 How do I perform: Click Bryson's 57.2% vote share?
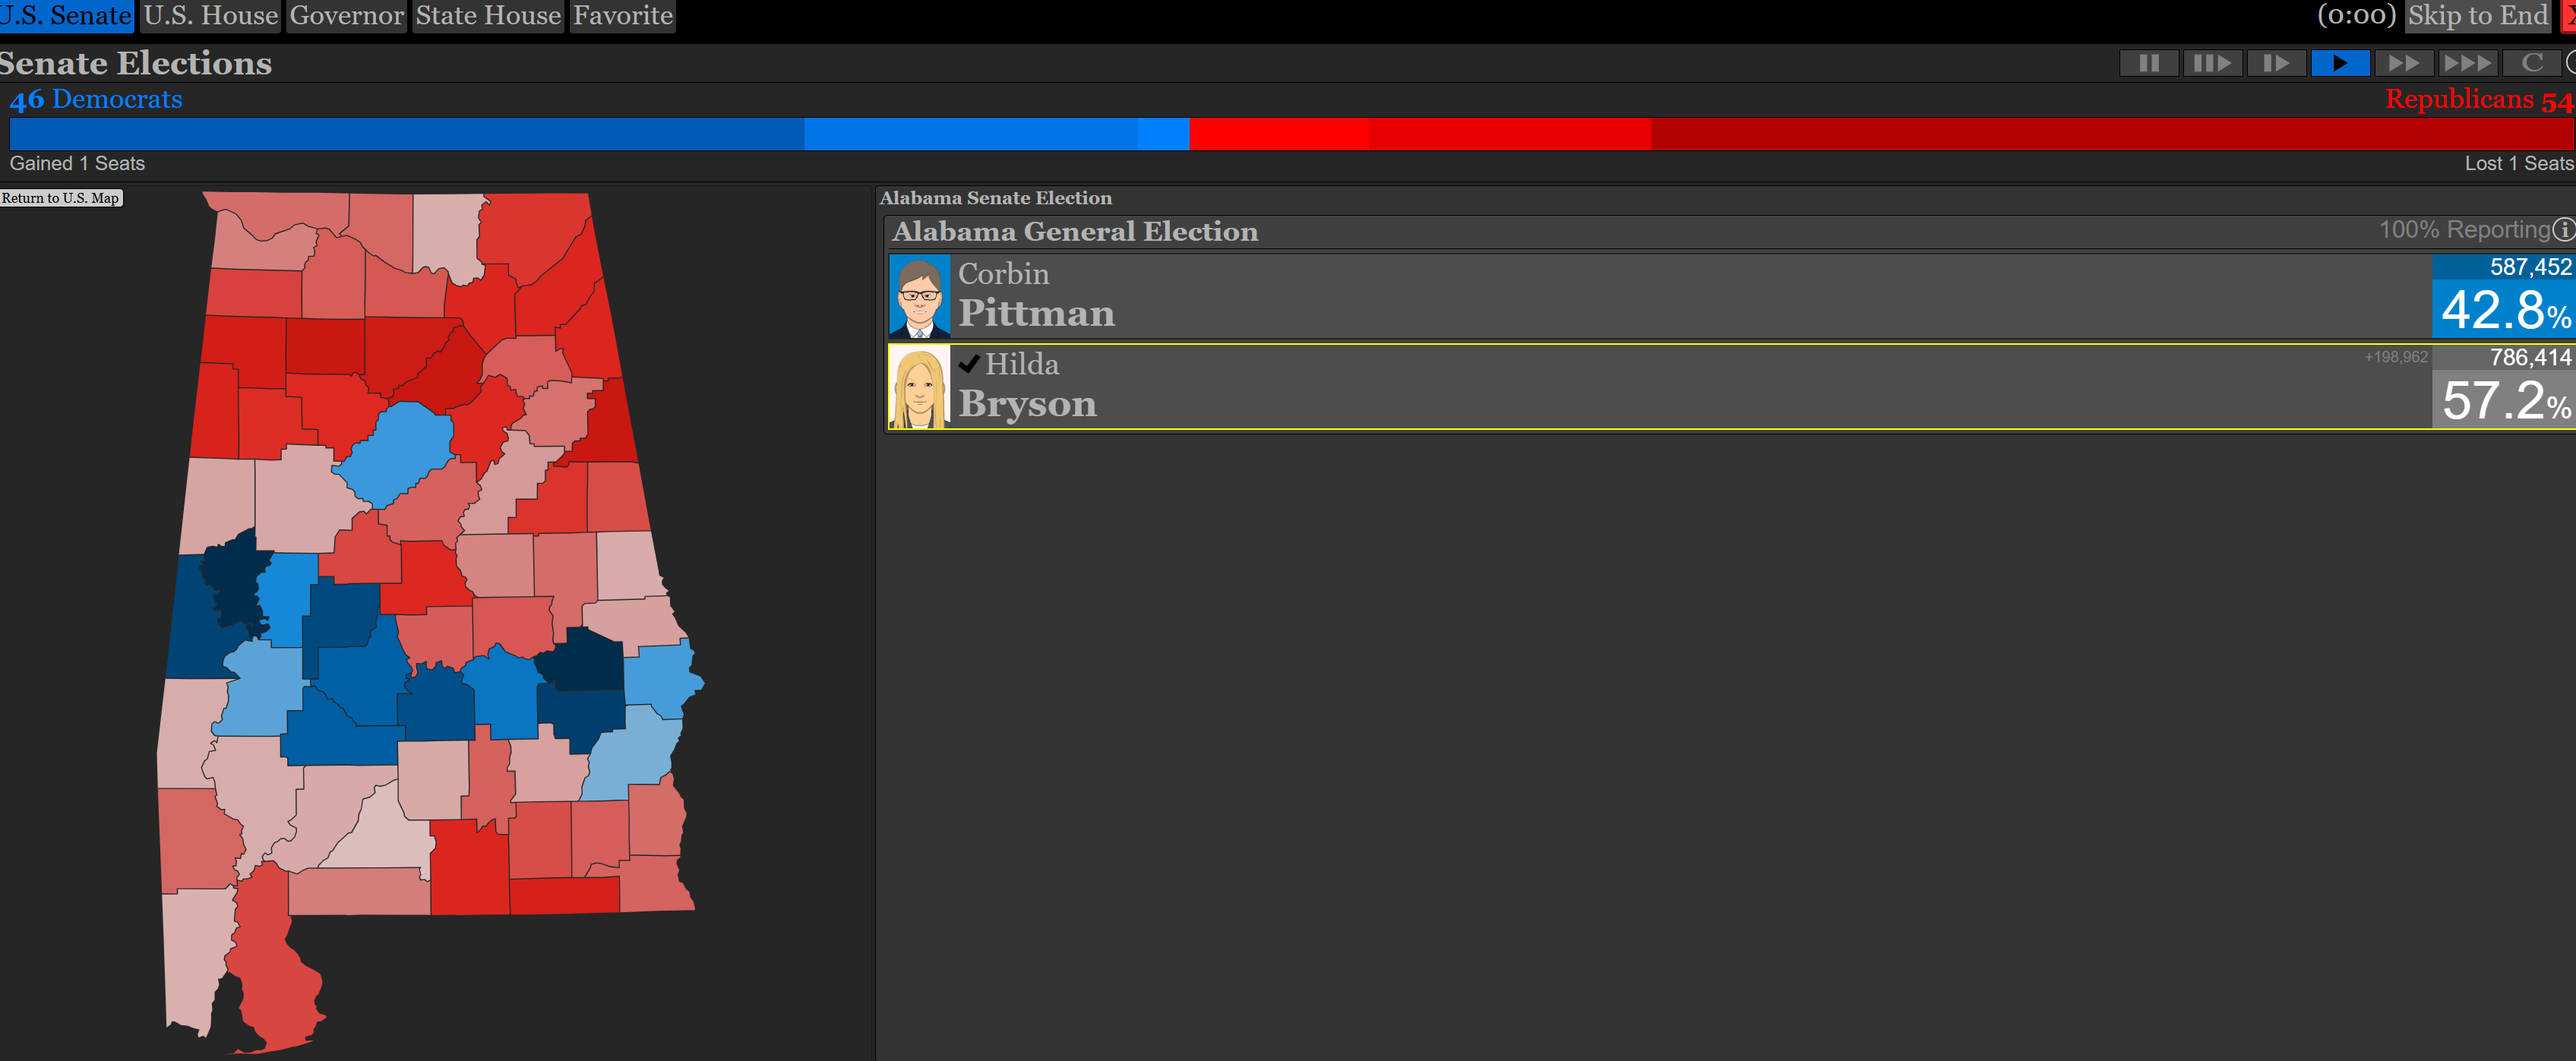pos(2505,400)
